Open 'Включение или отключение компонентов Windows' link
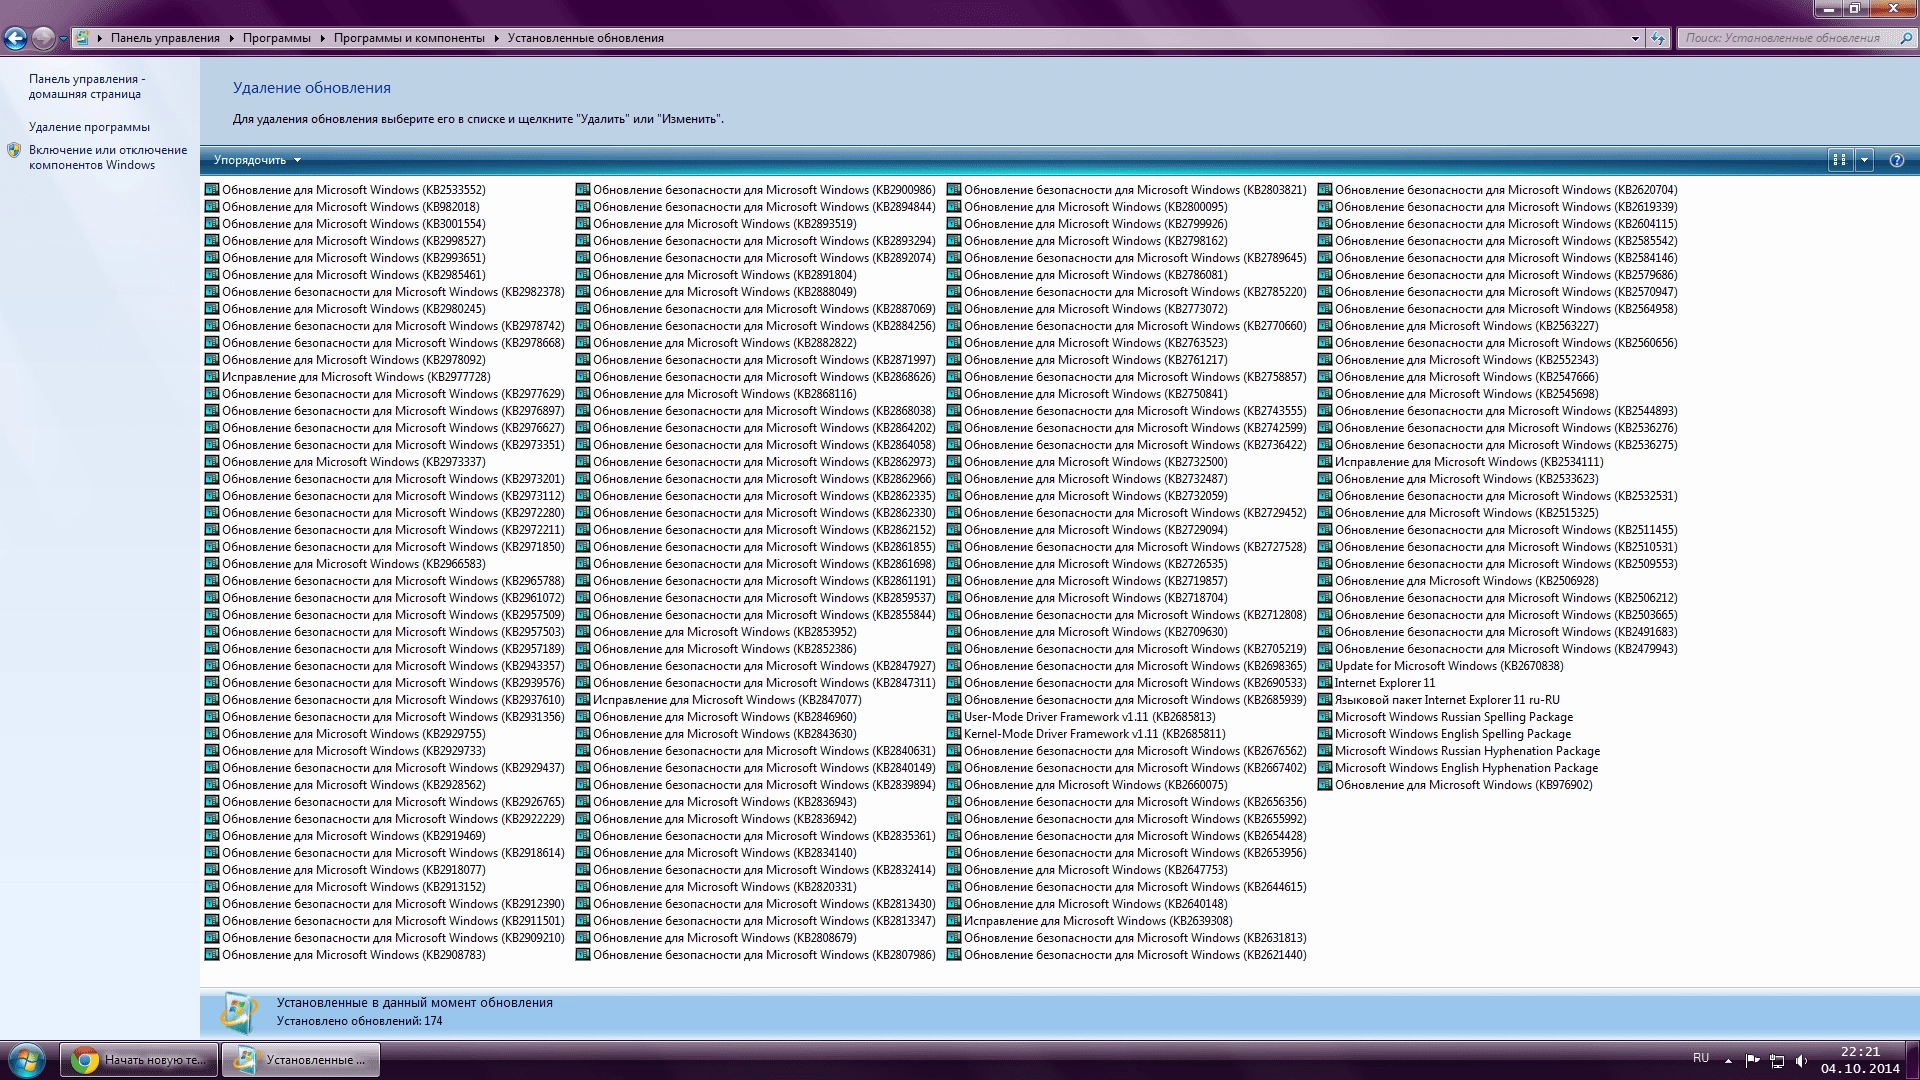1920x1080 pixels. click(x=108, y=157)
